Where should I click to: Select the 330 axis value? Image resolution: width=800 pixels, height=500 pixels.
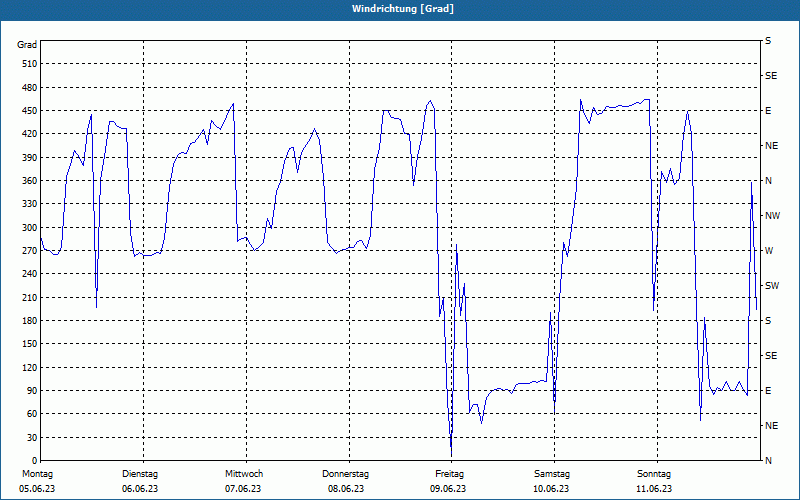(30, 204)
